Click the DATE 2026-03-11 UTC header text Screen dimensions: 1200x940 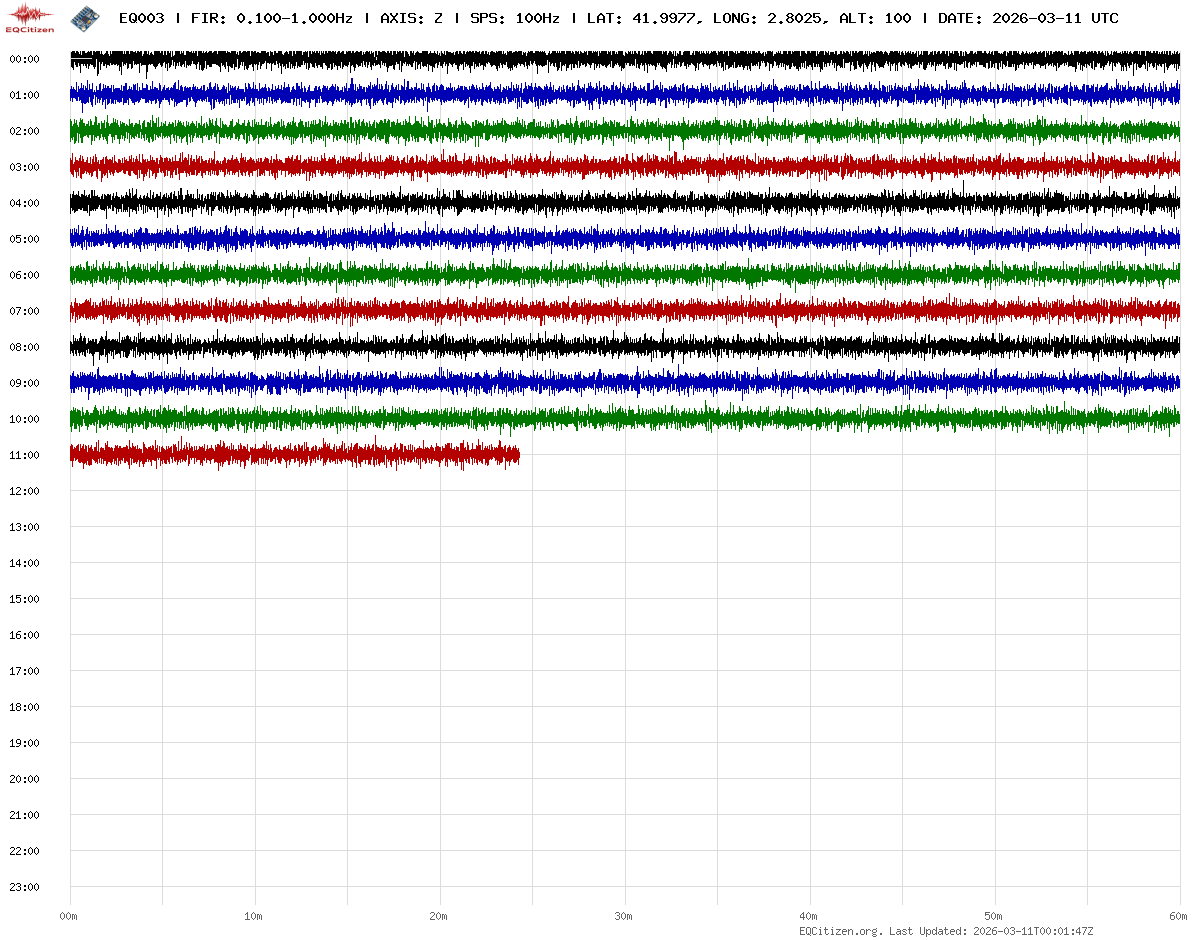(1028, 18)
